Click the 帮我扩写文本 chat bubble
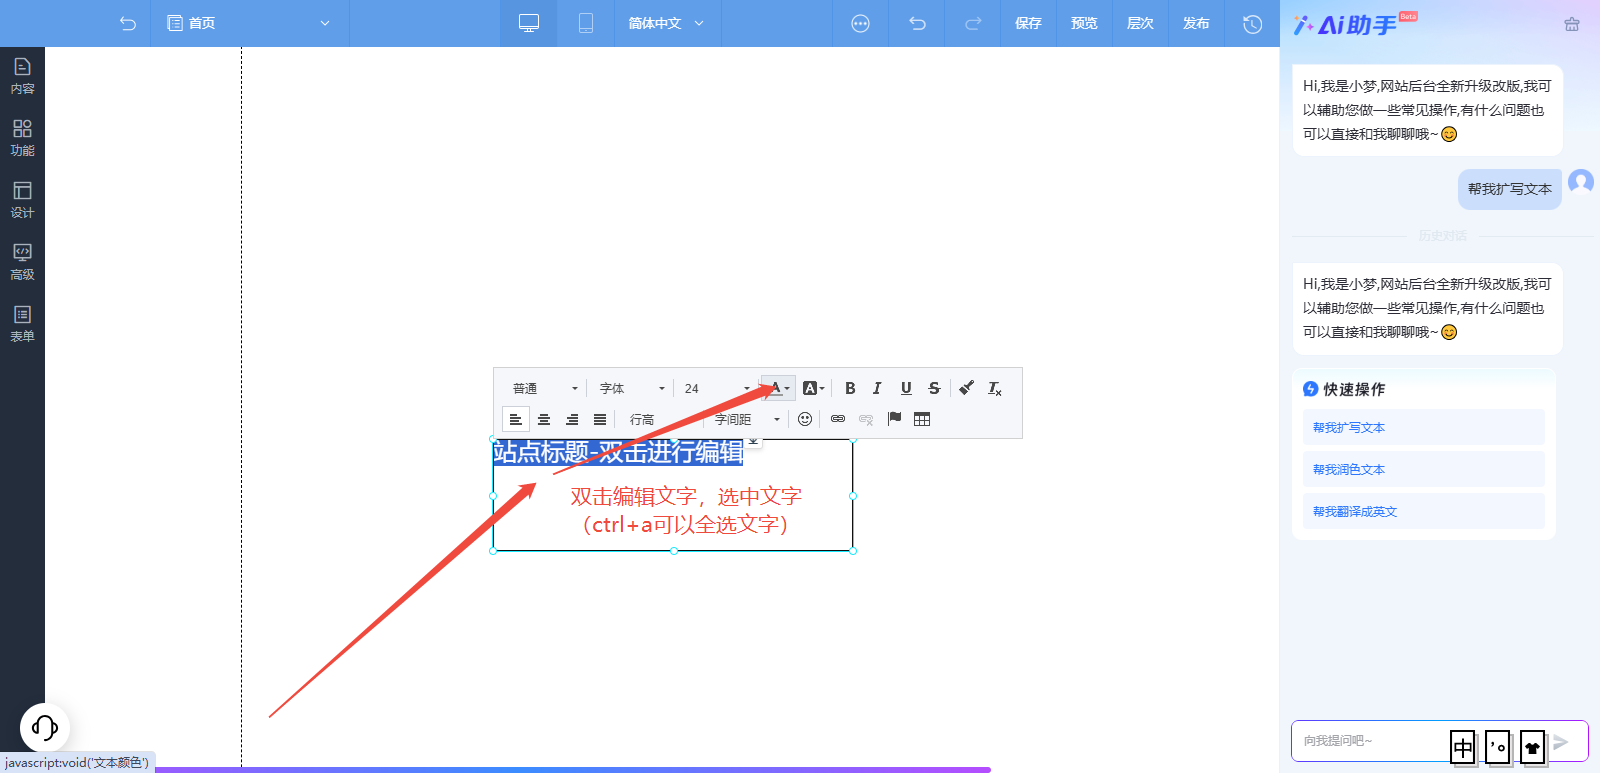The width and height of the screenshot is (1600, 773). pos(1510,189)
